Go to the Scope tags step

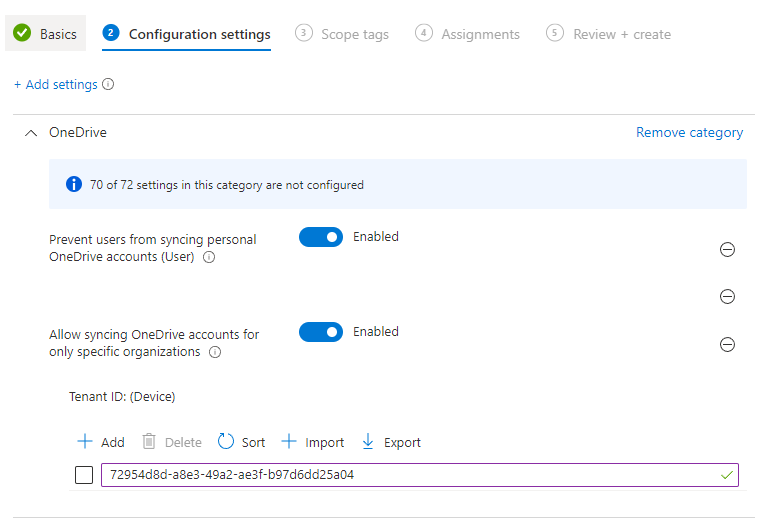tap(342, 34)
